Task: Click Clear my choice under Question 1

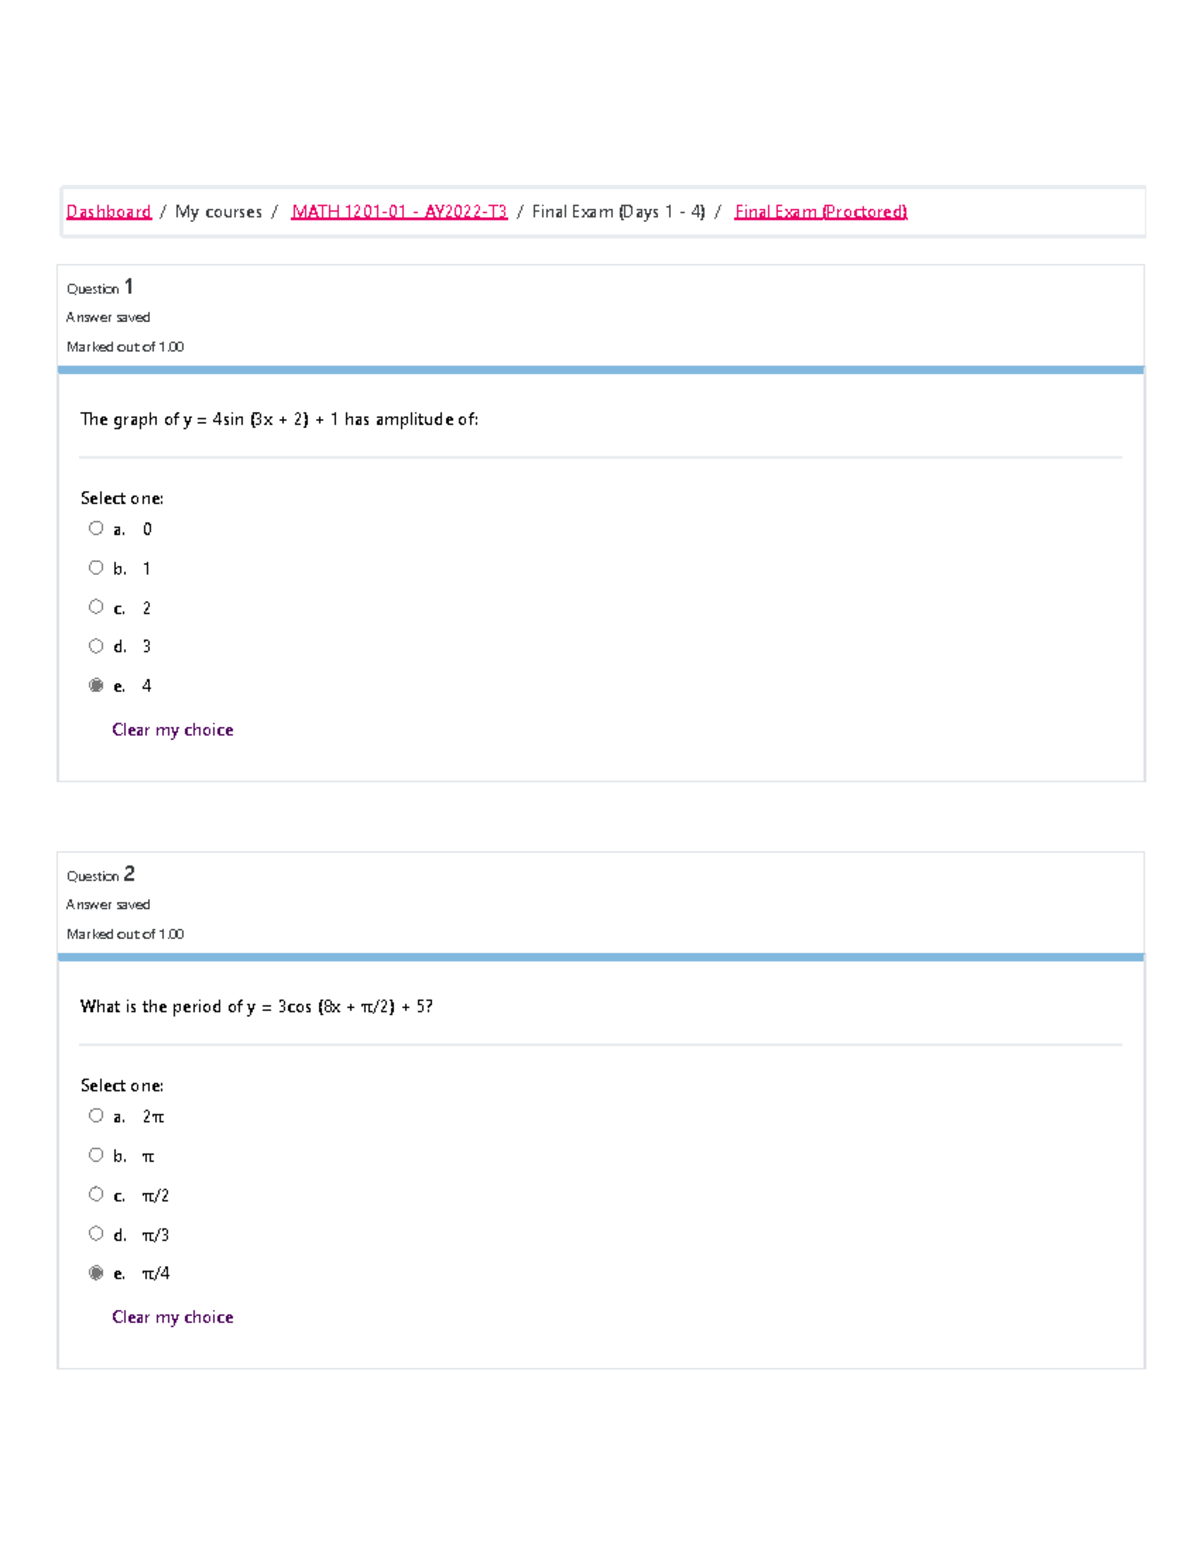Action: pyautogui.click(x=172, y=729)
